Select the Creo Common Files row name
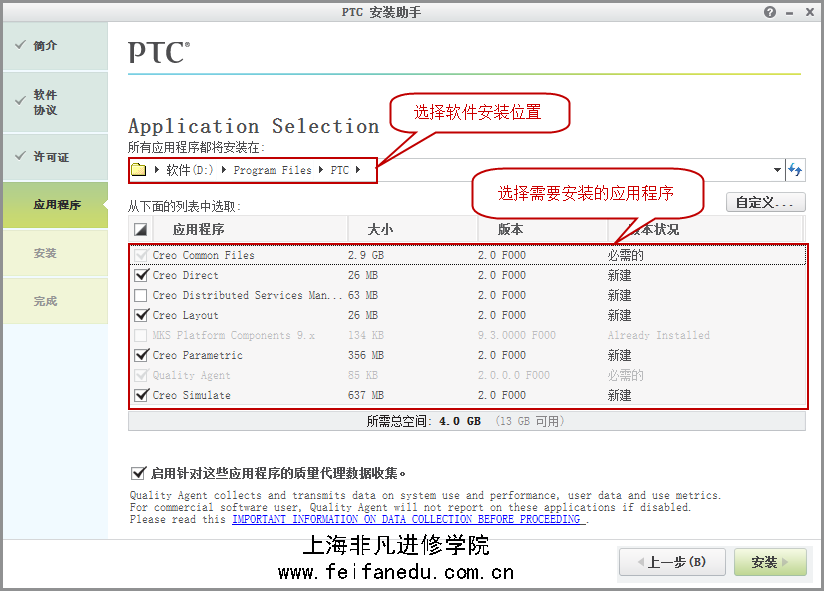The height and width of the screenshot is (591, 824). coord(203,255)
